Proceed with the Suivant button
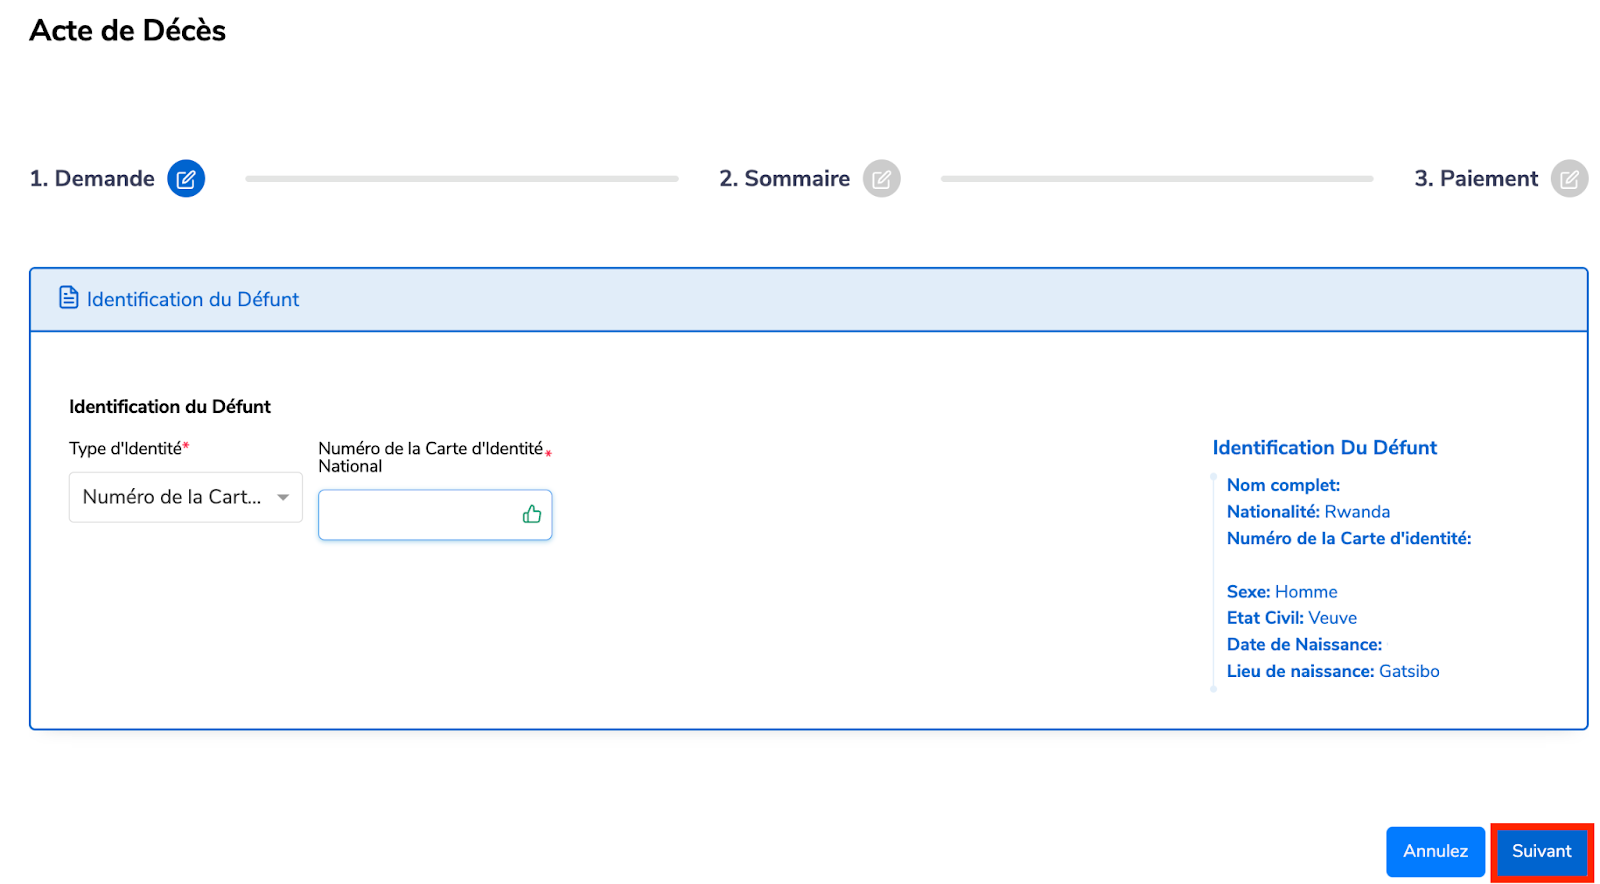 1541,851
